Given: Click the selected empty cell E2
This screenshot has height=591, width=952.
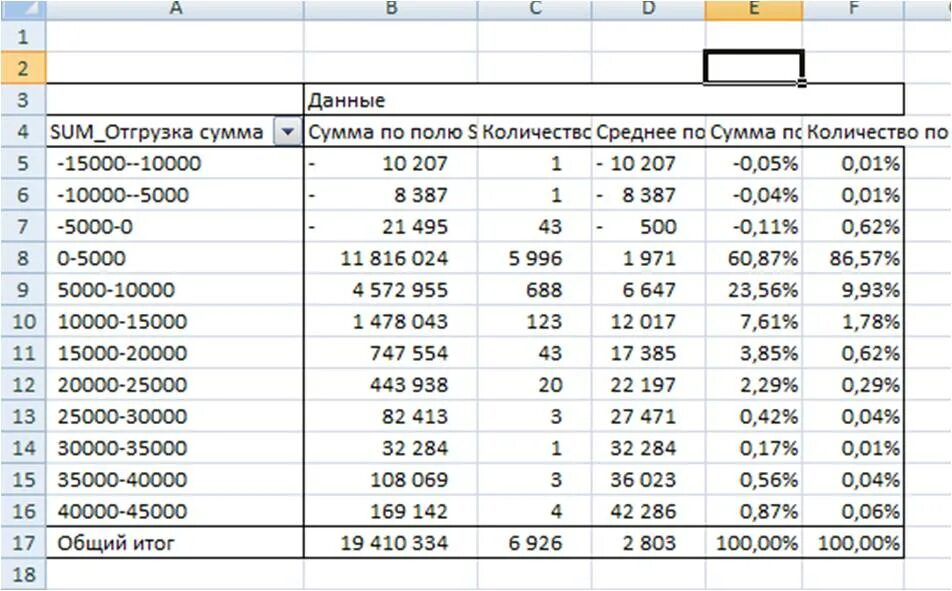Looking at the screenshot, I should coord(754,68).
